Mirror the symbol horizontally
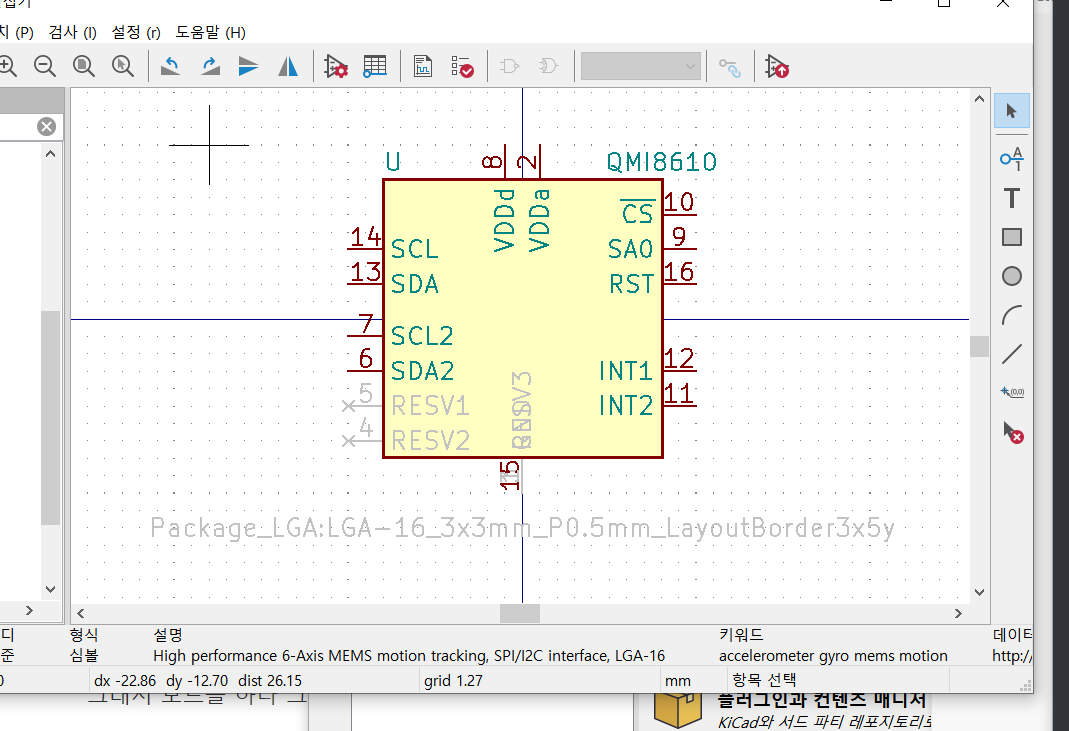The image size is (1069, 731). point(288,66)
